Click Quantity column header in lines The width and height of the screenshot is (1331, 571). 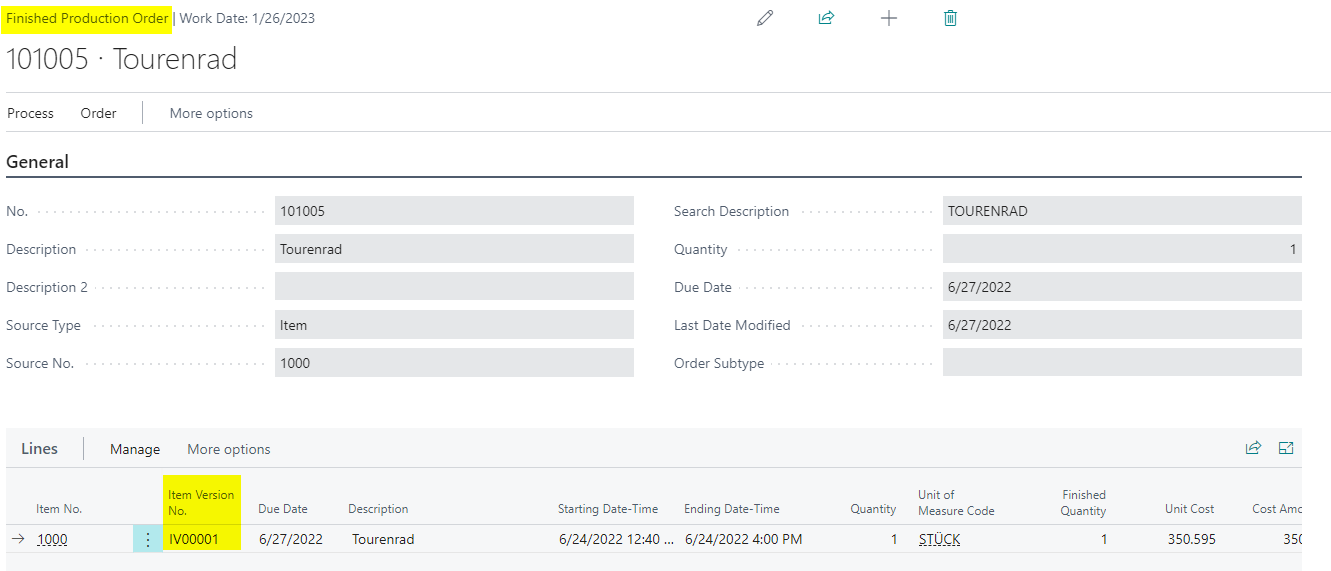(x=873, y=509)
